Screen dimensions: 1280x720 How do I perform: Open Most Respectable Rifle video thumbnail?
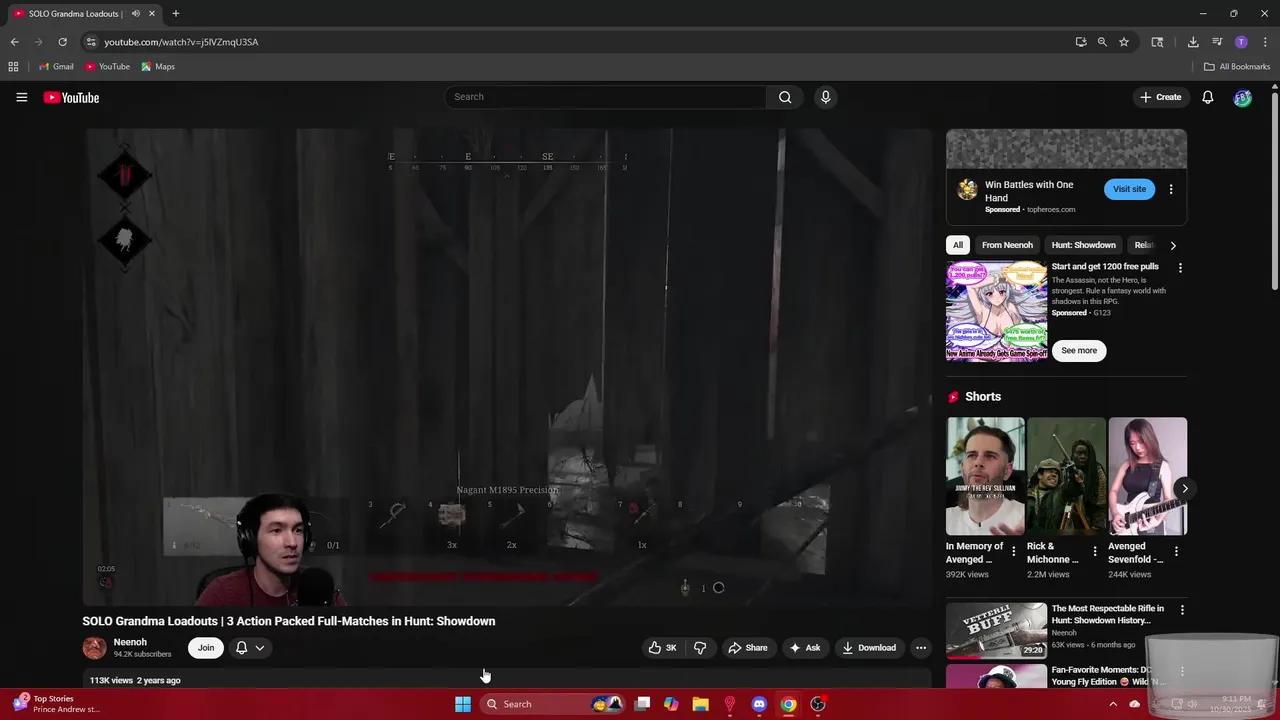click(996, 630)
